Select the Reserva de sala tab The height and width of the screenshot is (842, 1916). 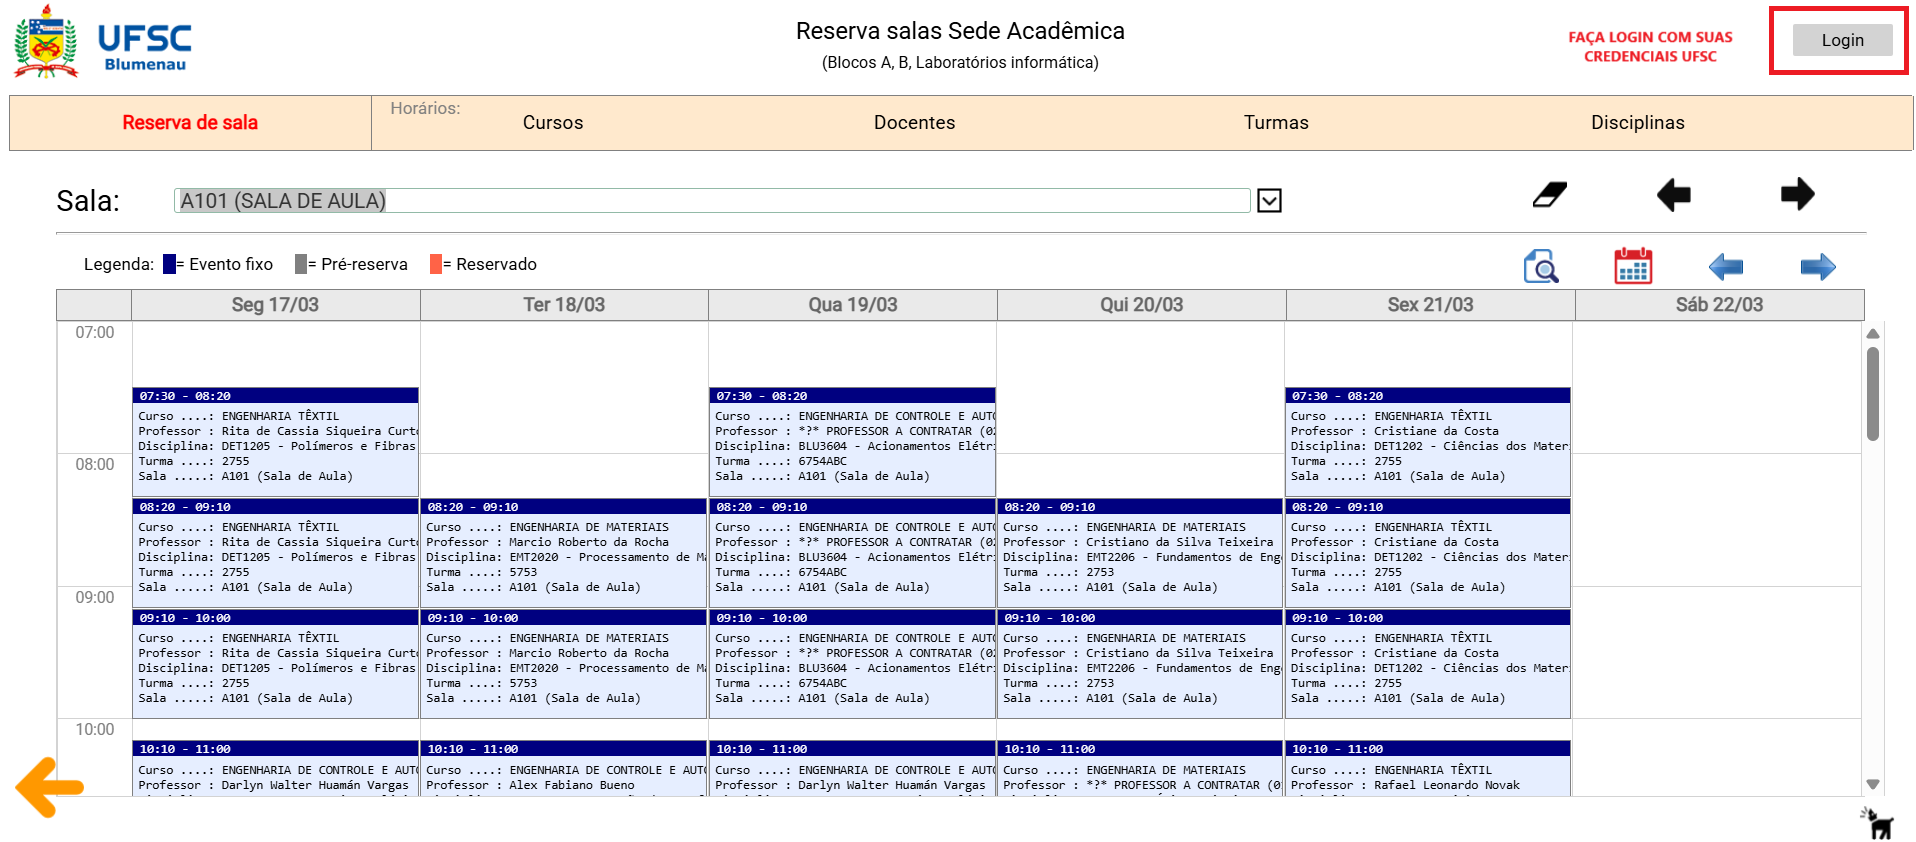coord(190,123)
